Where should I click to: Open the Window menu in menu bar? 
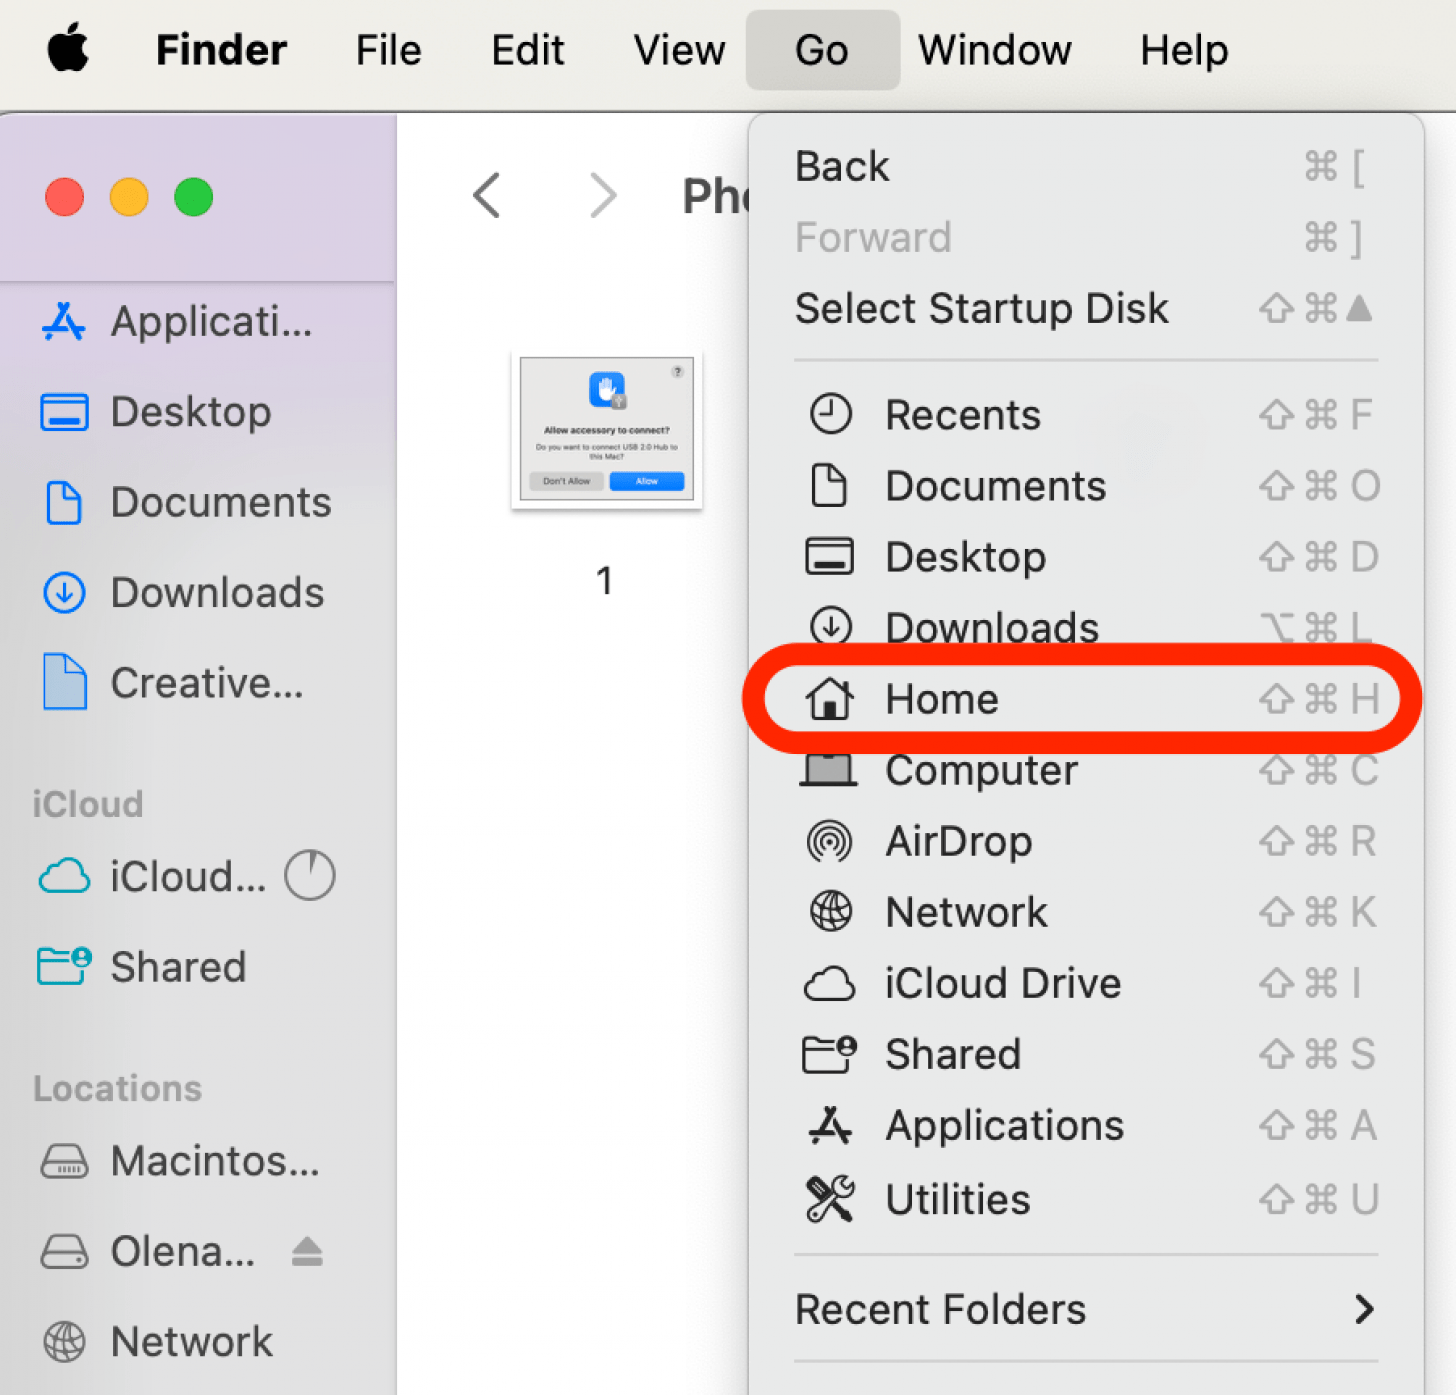[994, 50]
